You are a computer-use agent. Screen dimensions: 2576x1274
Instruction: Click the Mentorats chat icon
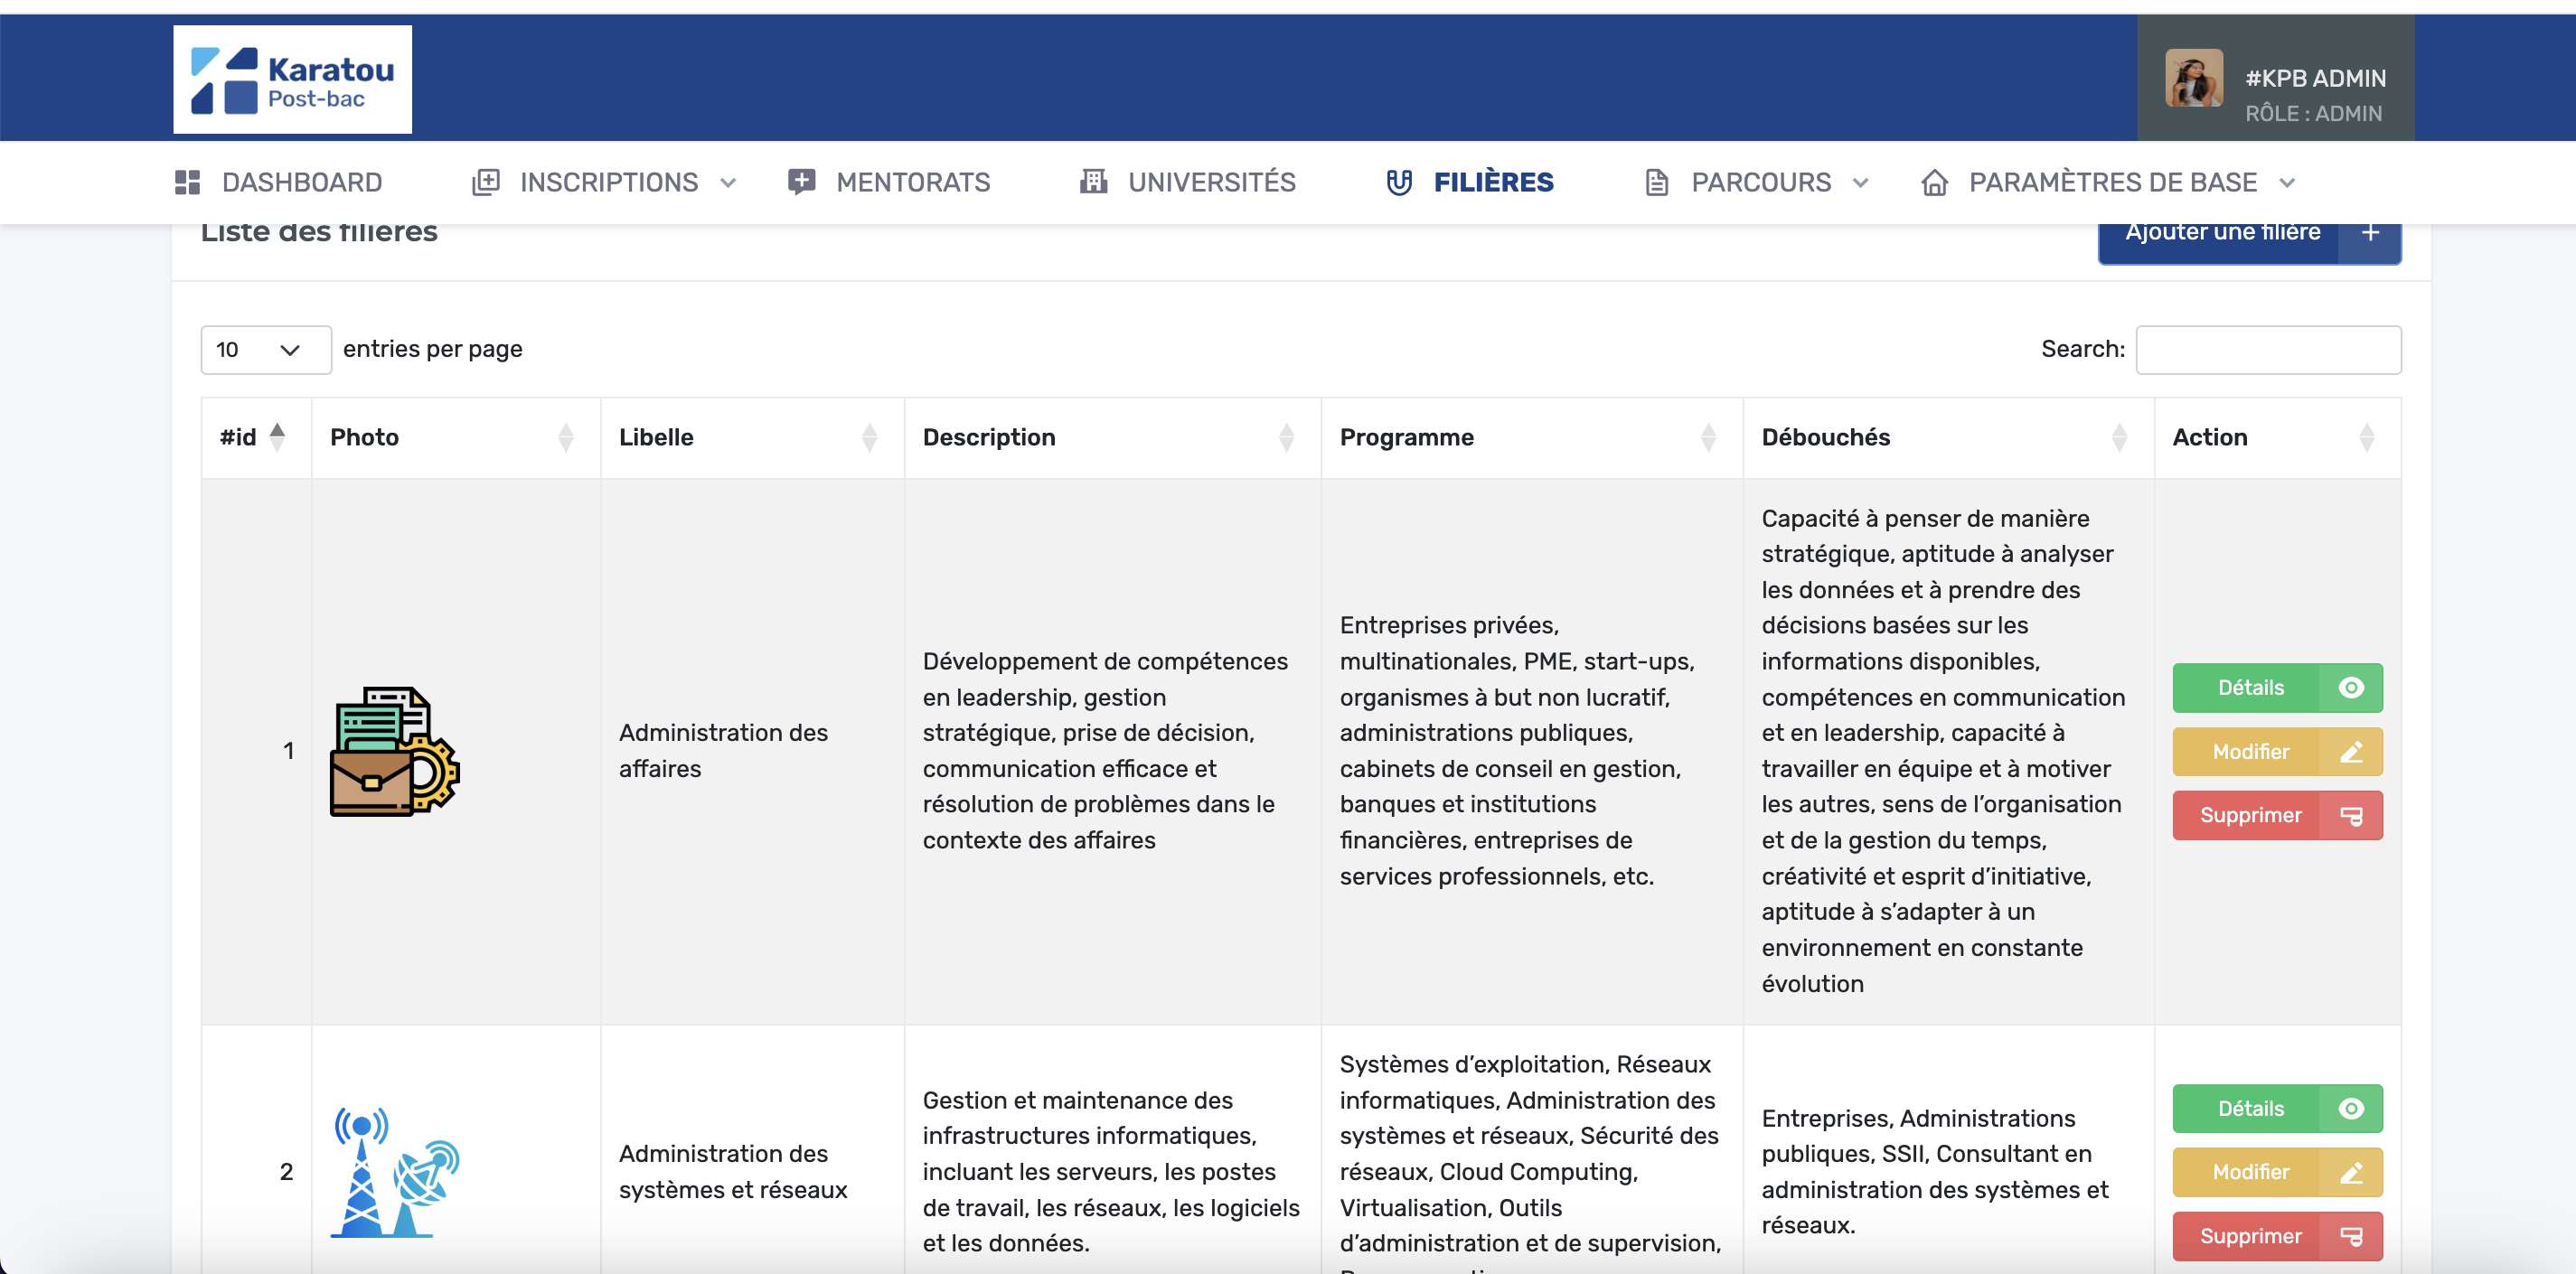(802, 182)
